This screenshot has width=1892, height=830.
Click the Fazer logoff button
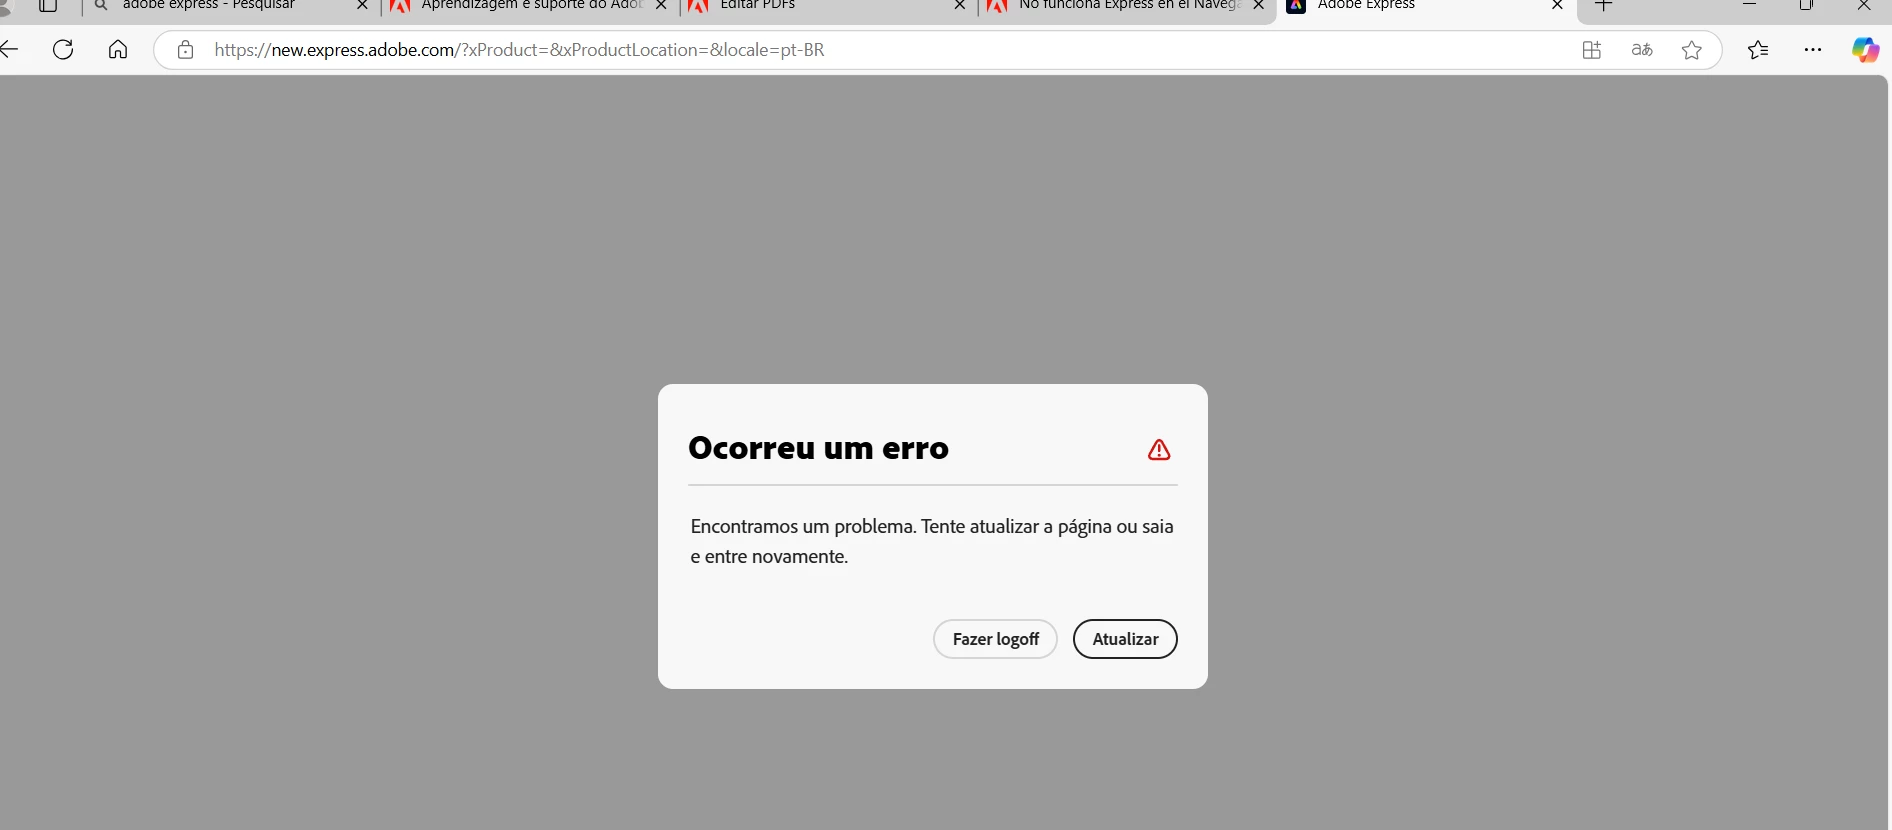coord(995,639)
